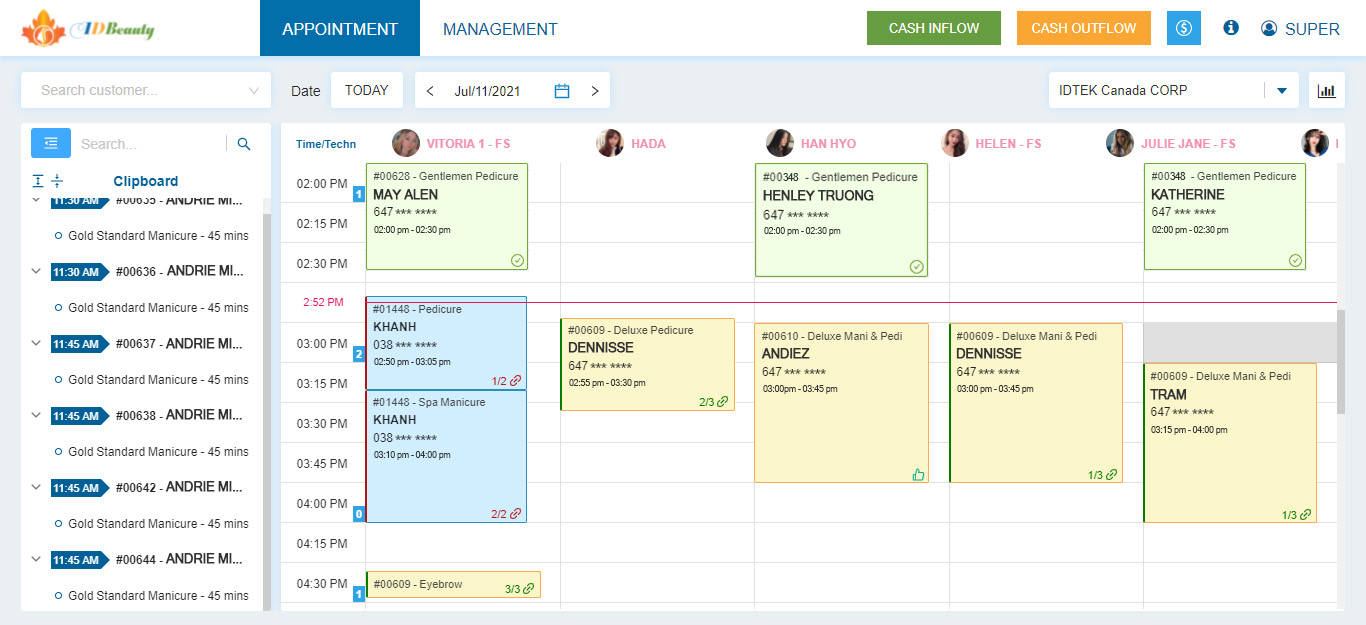The width and height of the screenshot is (1366, 625).
Task: Collapse appointment #00636 in clipboard
Action: tap(37, 271)
